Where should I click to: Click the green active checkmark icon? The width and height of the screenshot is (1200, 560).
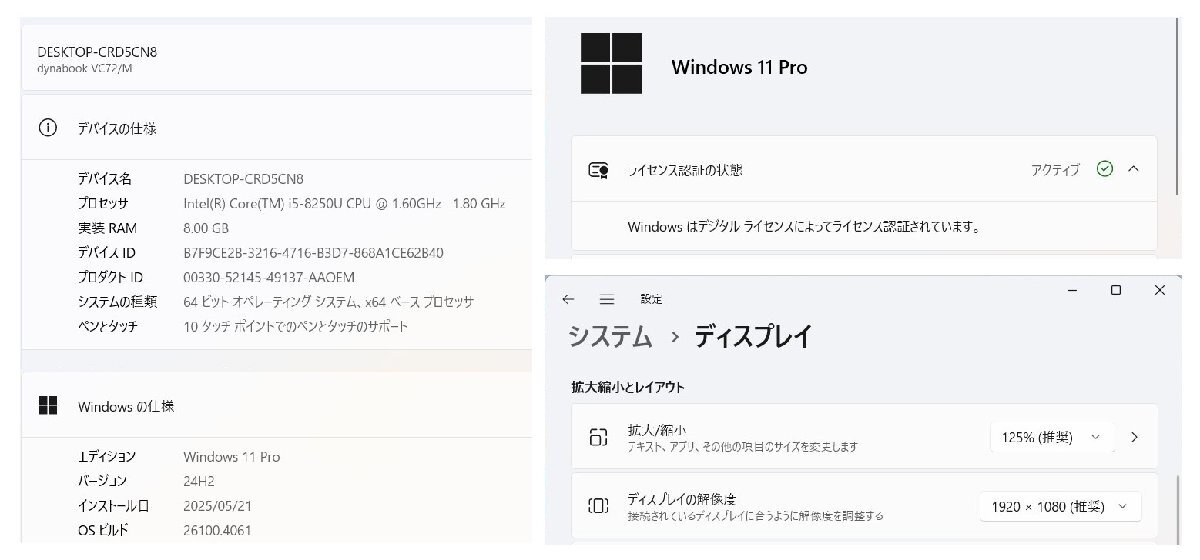(1104, 169)
